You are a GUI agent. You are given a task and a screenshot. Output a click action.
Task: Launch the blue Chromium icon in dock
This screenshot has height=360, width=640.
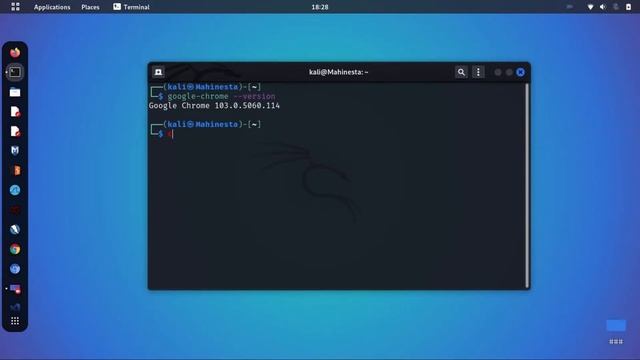coord(15,269)
